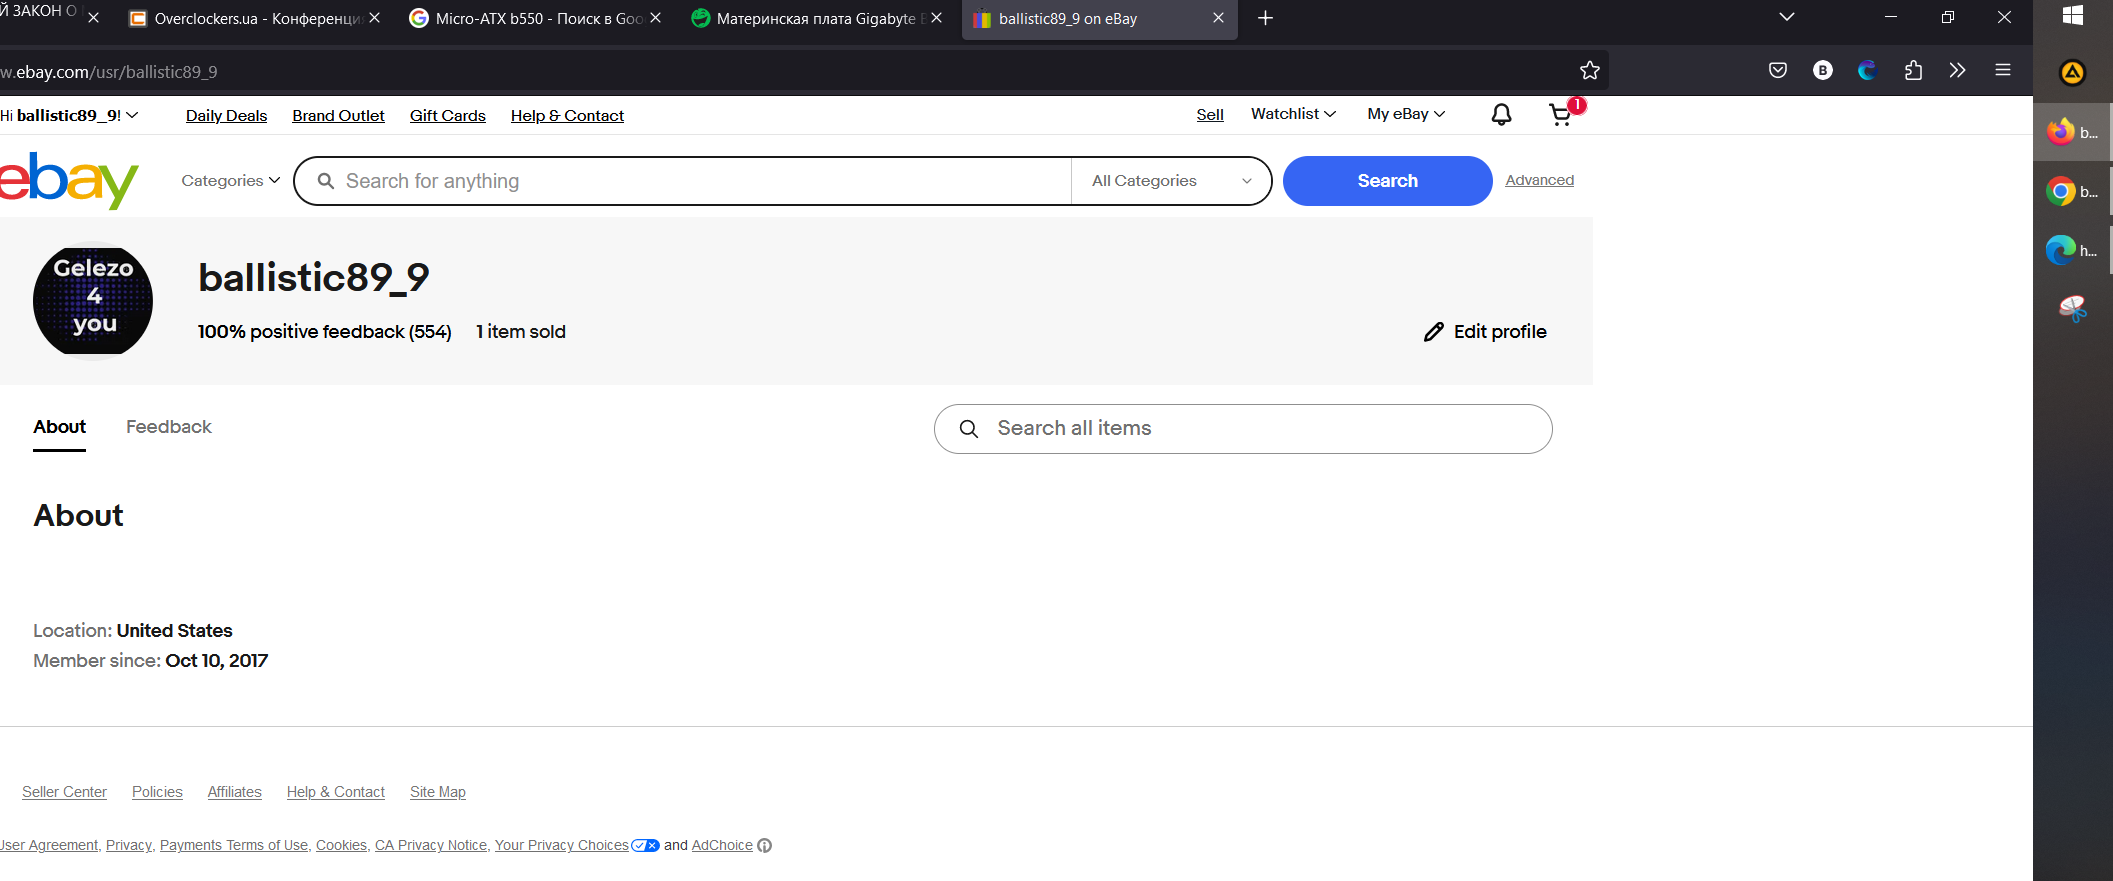The width and height of the screenshot is (2113, 881).
Task: Click the magnifier icon in Search all items
Action: (x=968, y=429)
